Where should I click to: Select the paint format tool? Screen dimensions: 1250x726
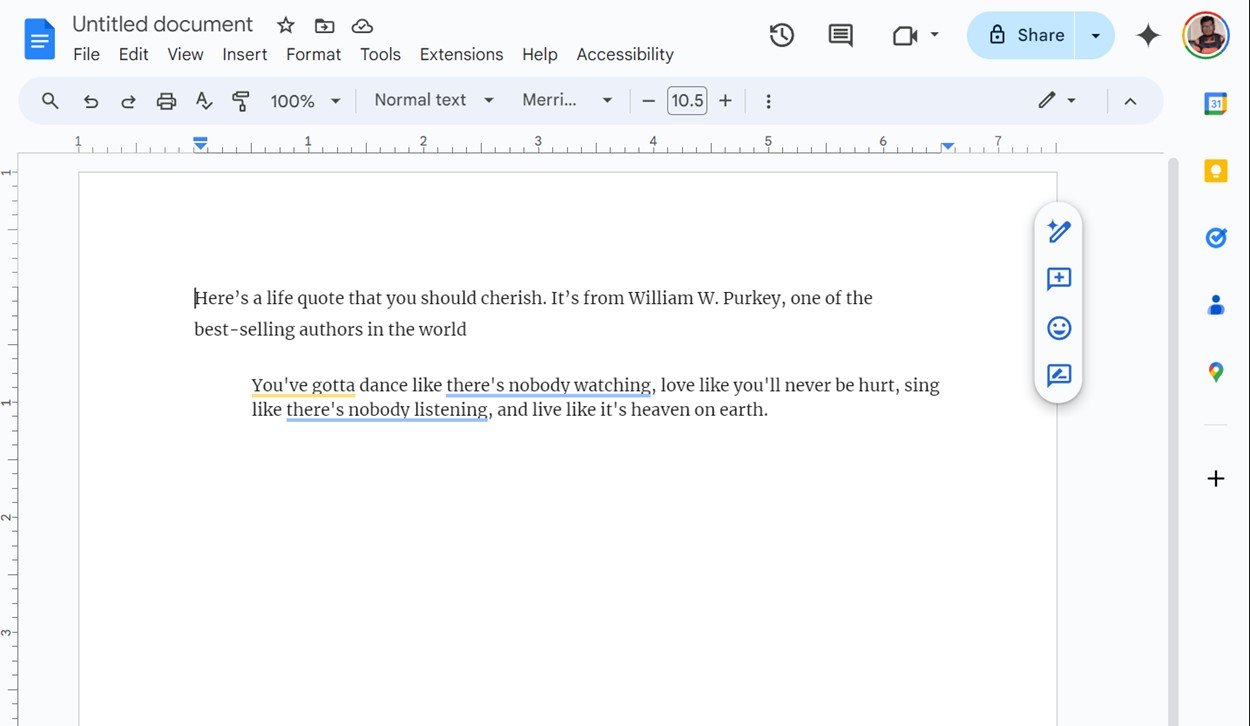click(x=241, y=100)
